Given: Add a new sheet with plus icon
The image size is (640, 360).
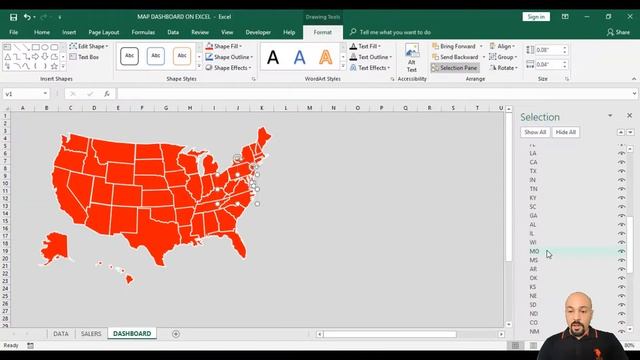Looking at the screenshot, I should tap(176, 334).
